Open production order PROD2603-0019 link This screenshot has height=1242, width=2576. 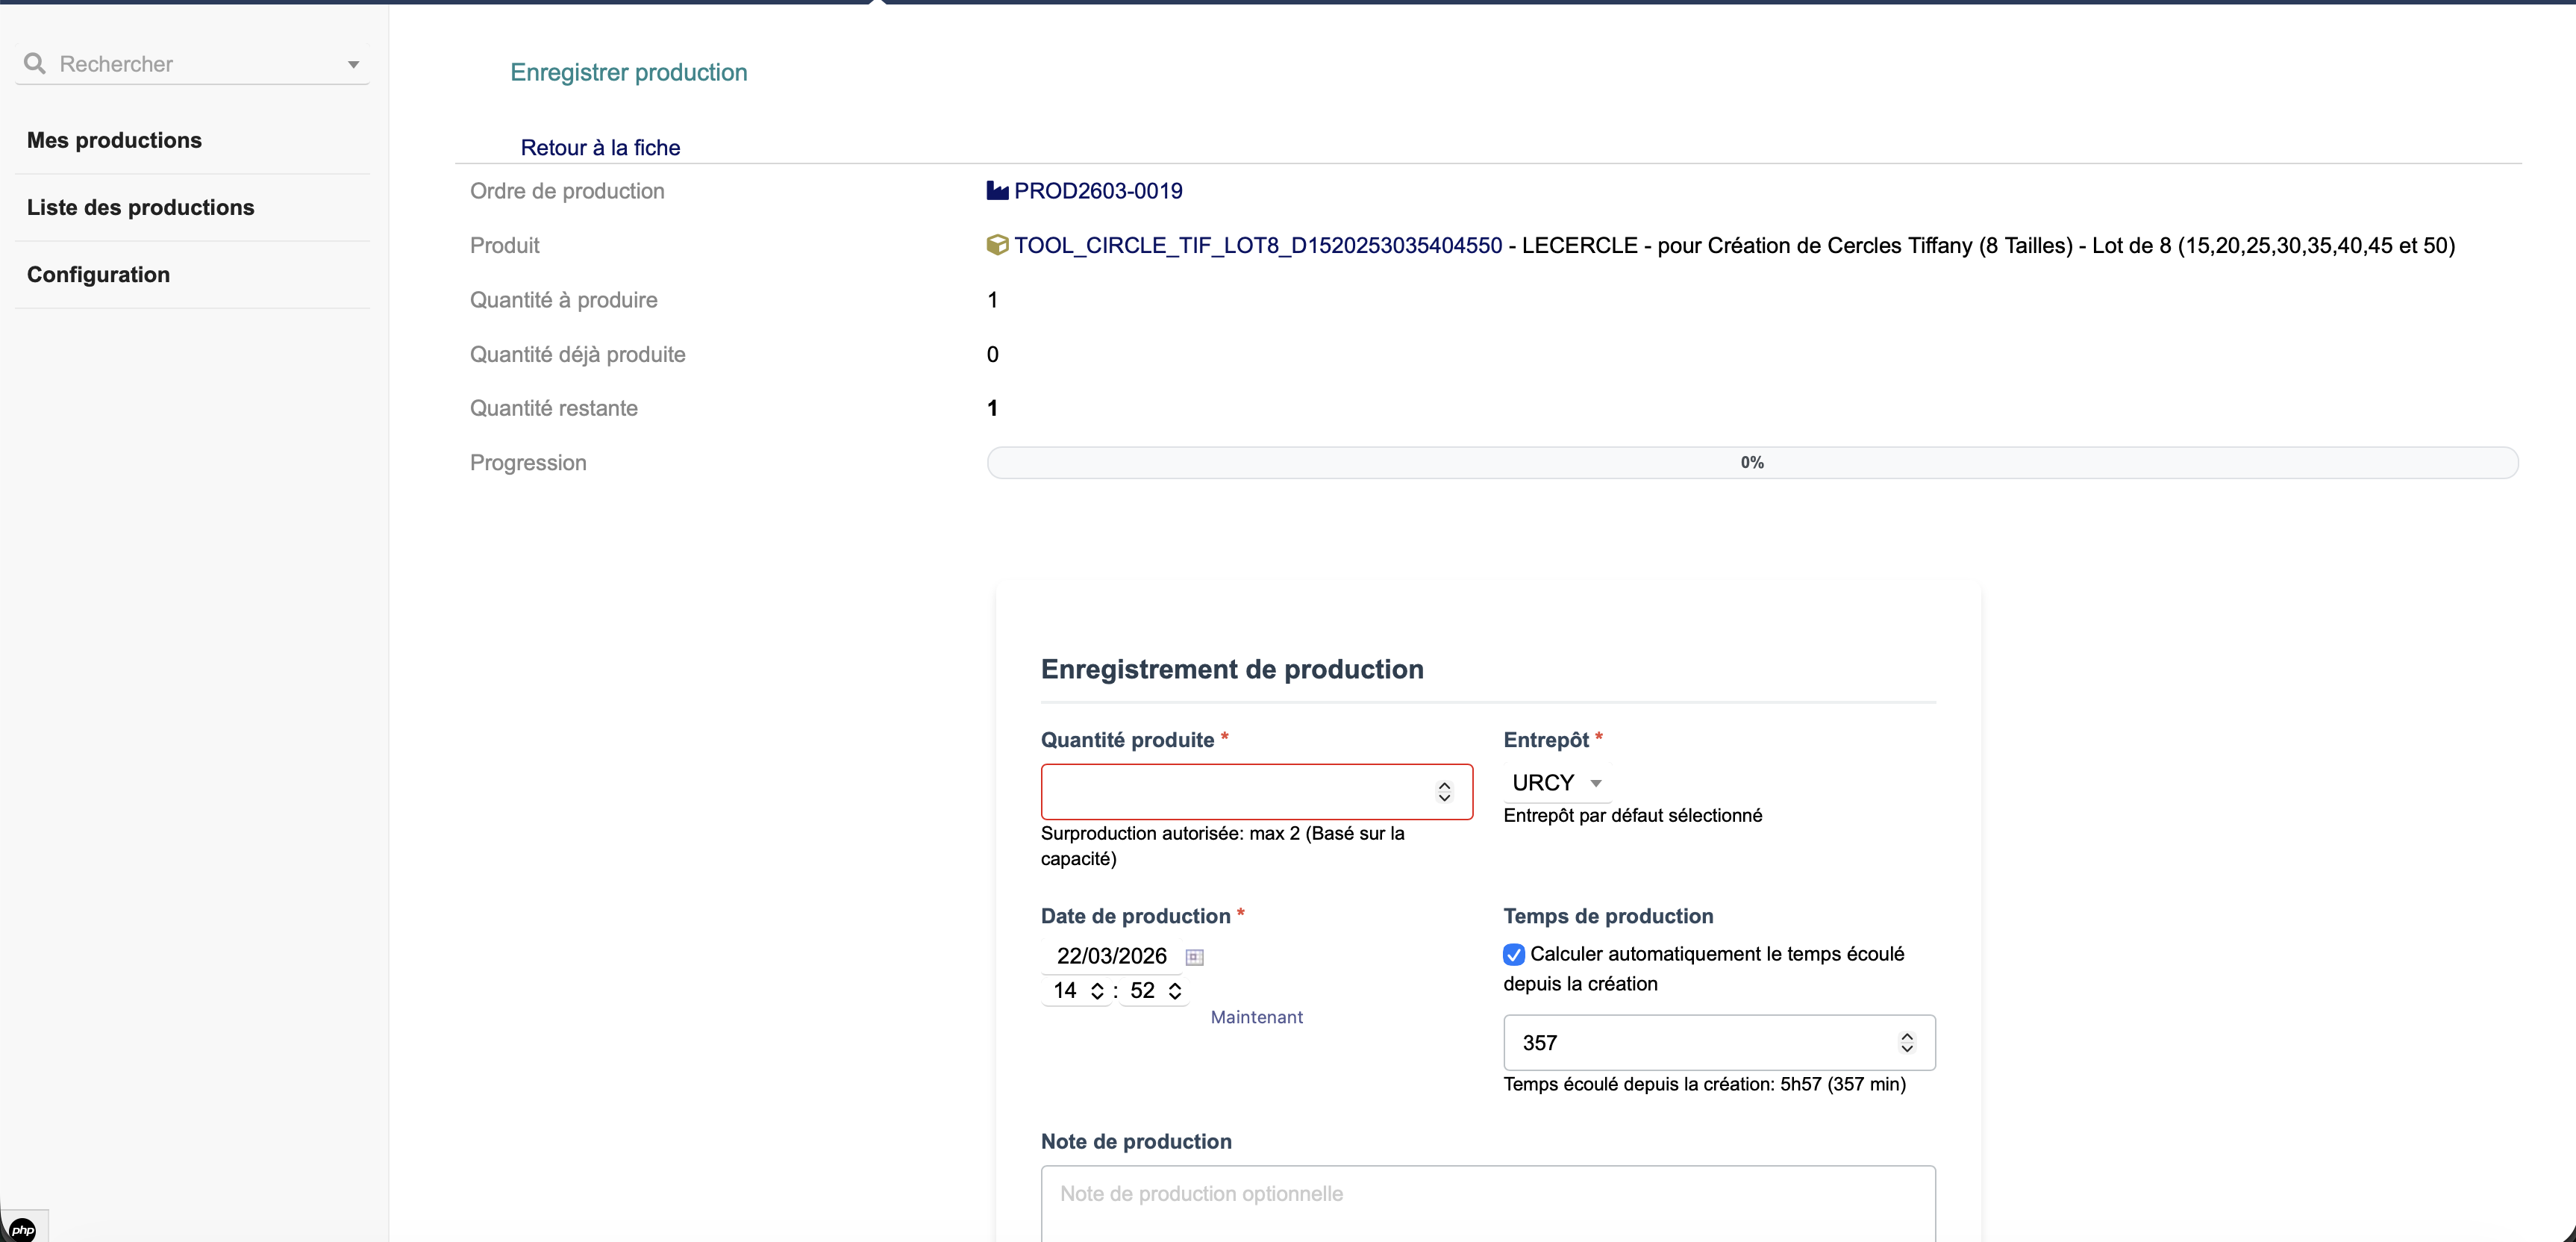(x=1097, y=191)
